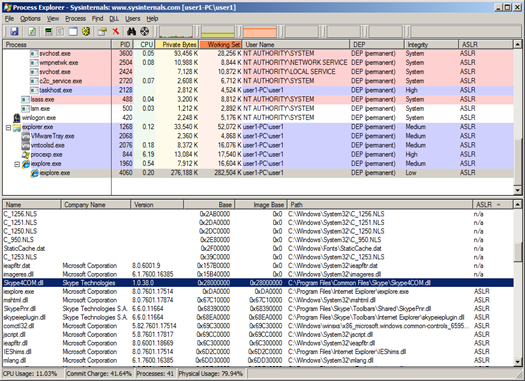Open the Users menu
The image size is (525, 381).
point(133,19)
